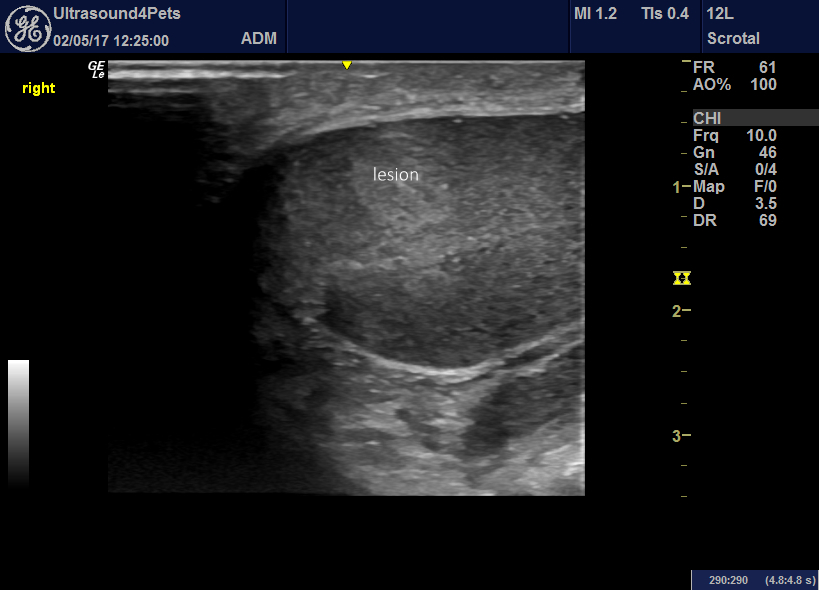Select the Ultrasound4Pets clinic title

(x=119, y=14)
